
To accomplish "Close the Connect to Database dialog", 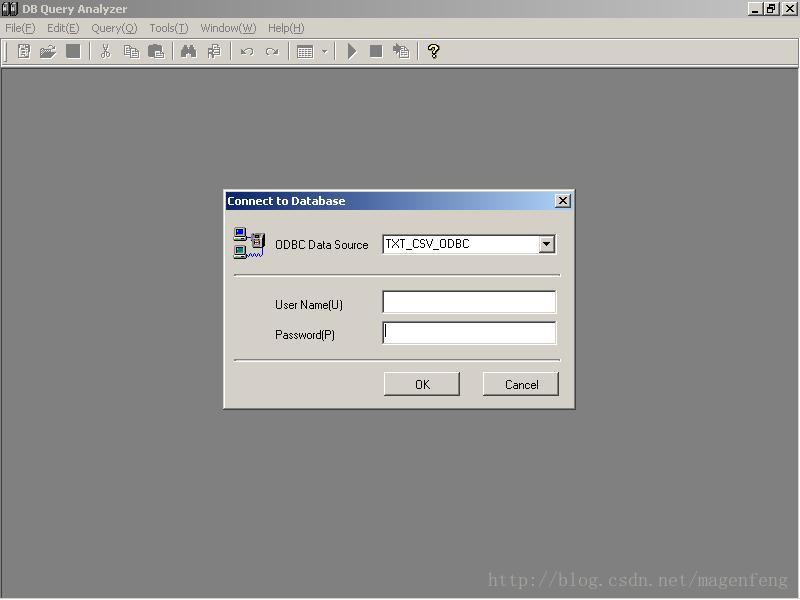I will click(562, 201).
